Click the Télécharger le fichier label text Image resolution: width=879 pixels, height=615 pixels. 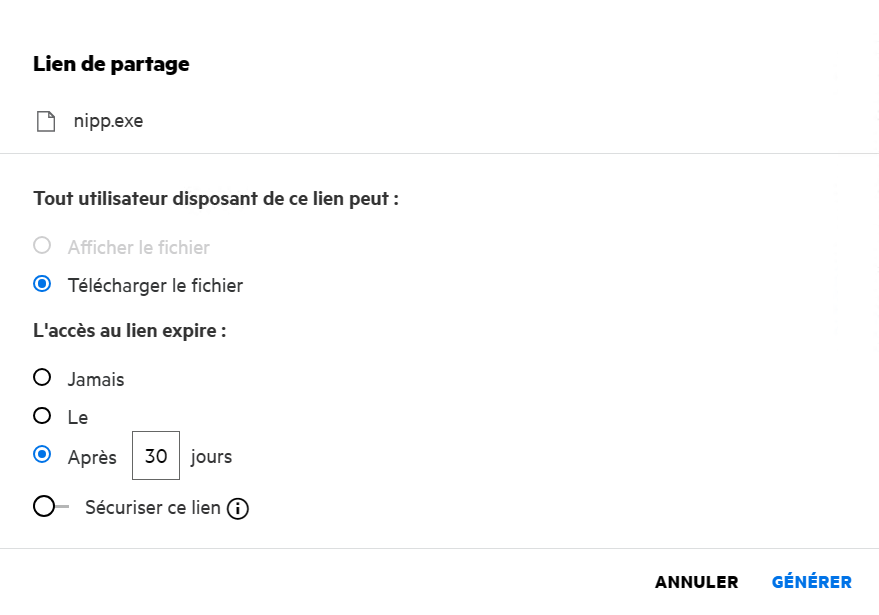[155, 286]
